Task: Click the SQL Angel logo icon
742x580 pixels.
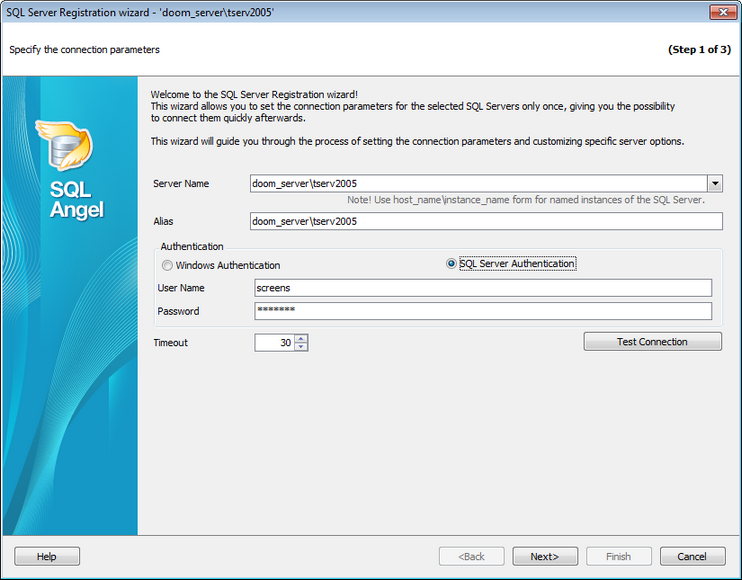Action: 65,146
